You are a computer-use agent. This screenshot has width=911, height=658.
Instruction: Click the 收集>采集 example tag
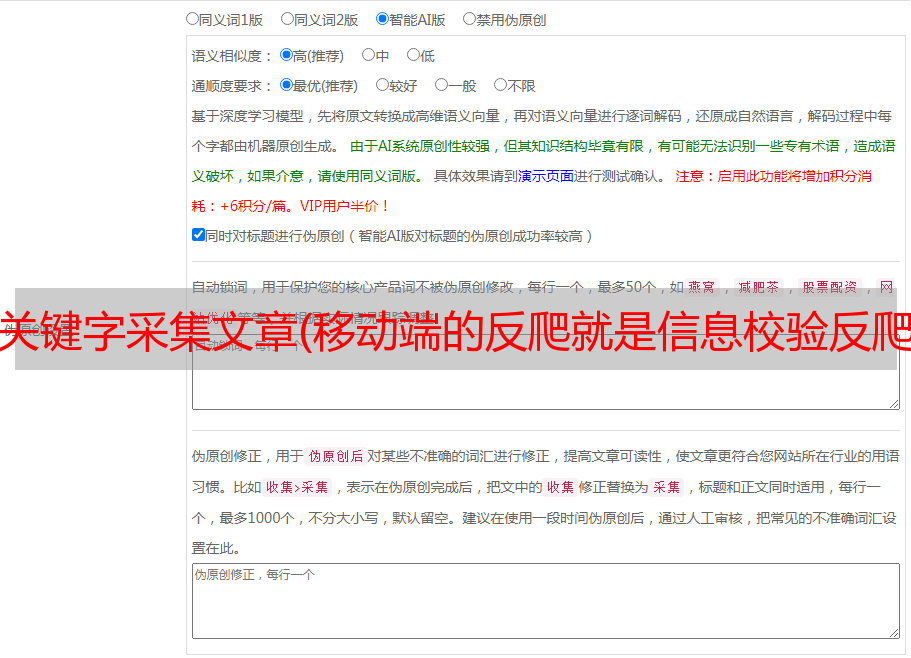(x=297, y=487)
